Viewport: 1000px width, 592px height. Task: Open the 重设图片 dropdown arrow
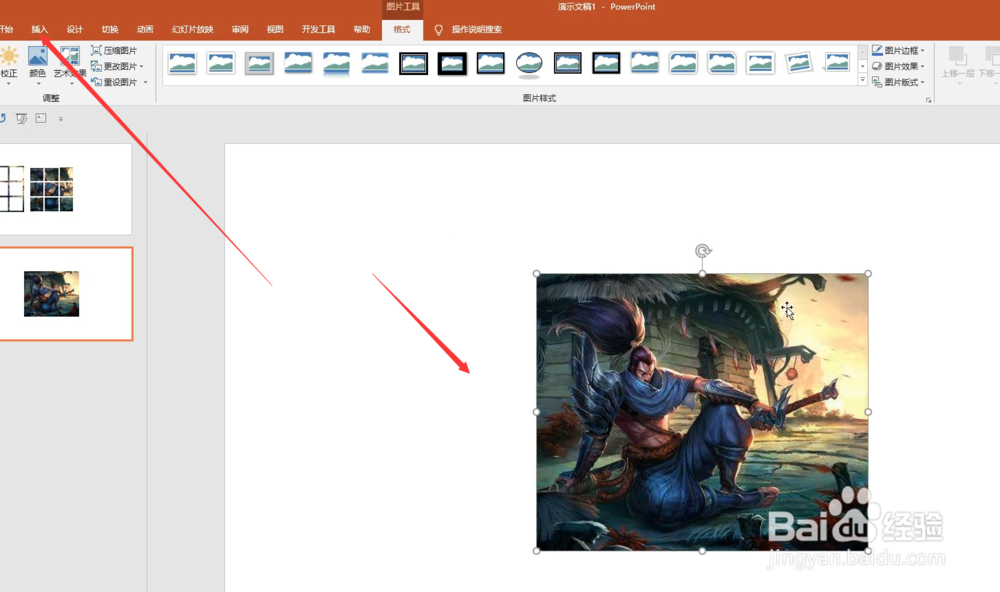145,82
